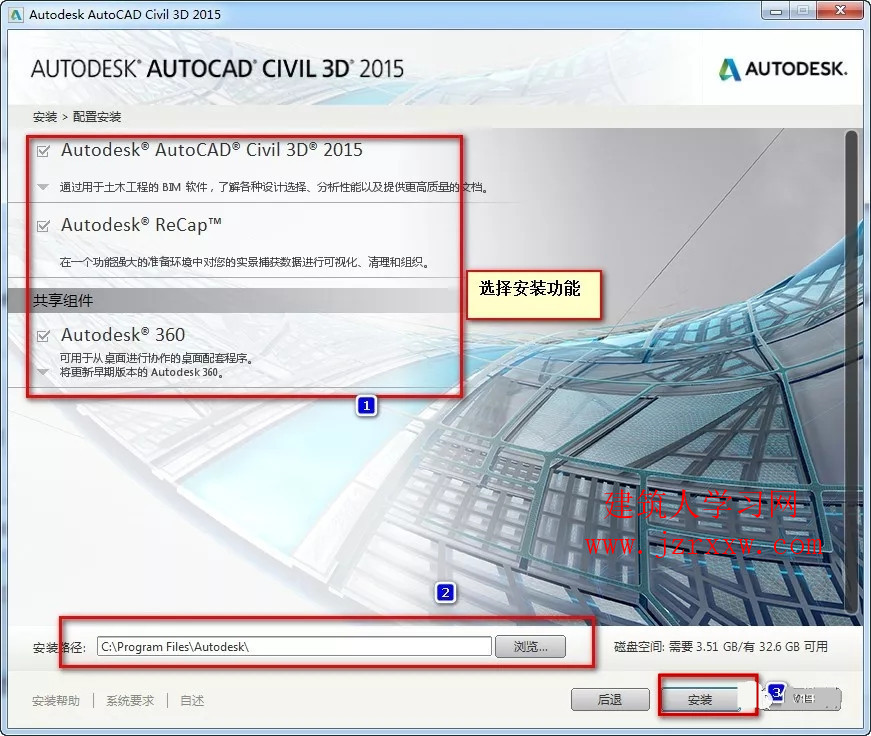Close the installer window

pyautogui.click(x=841, y=11)
